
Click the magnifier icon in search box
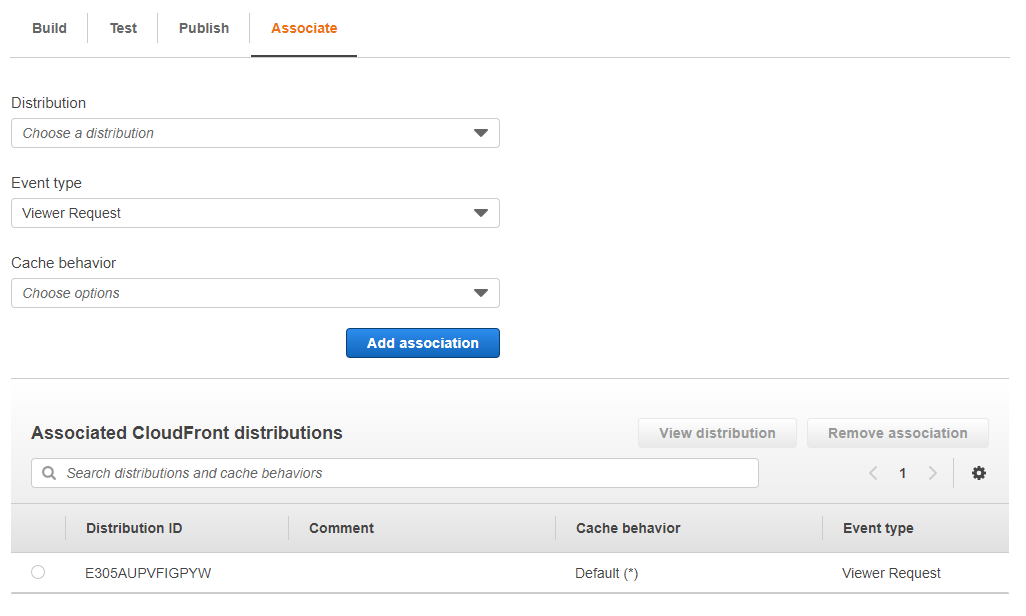coord(49,473)
